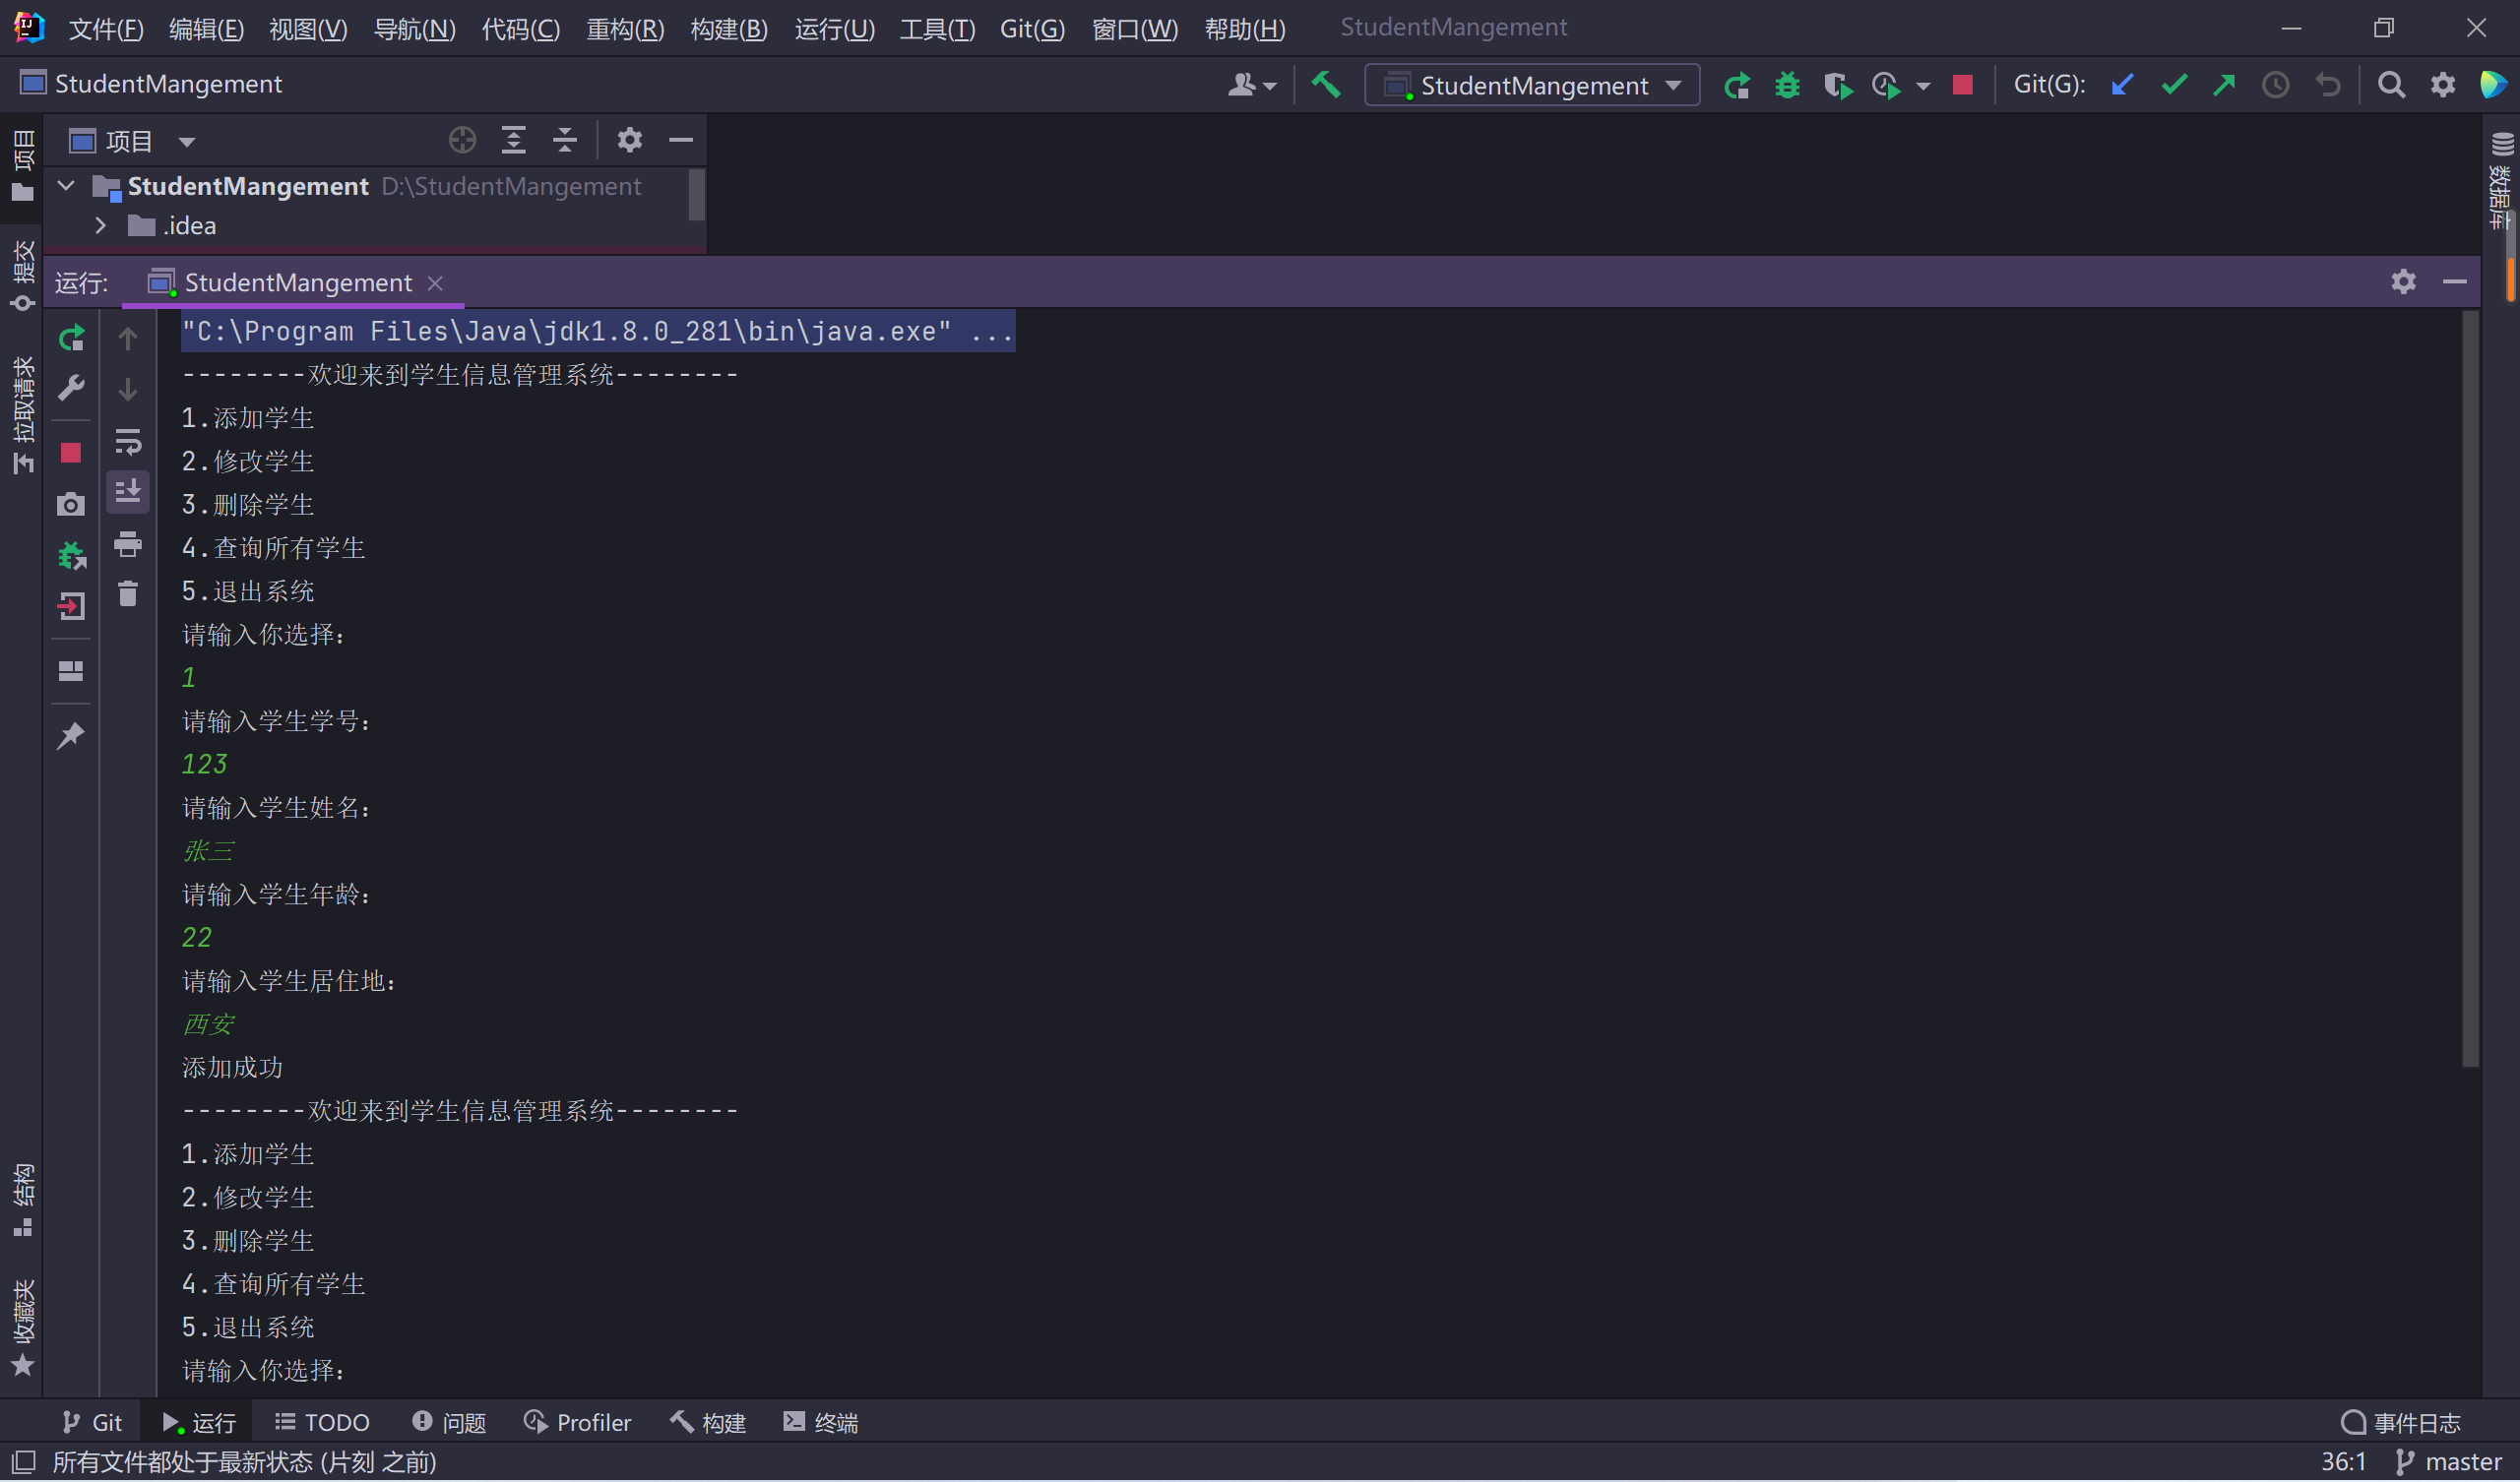This screenshot has height=1482, width=2520.
Task: Open the StudentMangement run configuration dropdown
Action: coord(1532,85)
